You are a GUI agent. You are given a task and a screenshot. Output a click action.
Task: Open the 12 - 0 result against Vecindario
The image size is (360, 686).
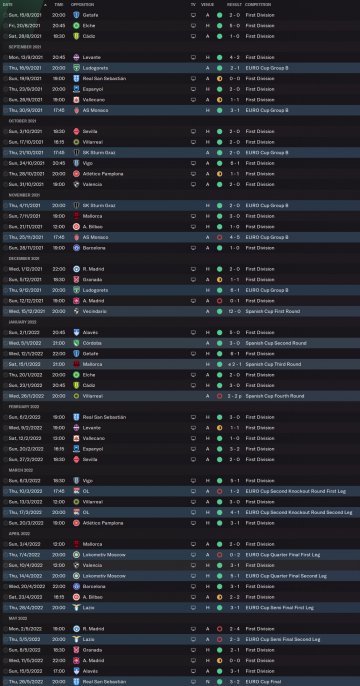point(233,312)
